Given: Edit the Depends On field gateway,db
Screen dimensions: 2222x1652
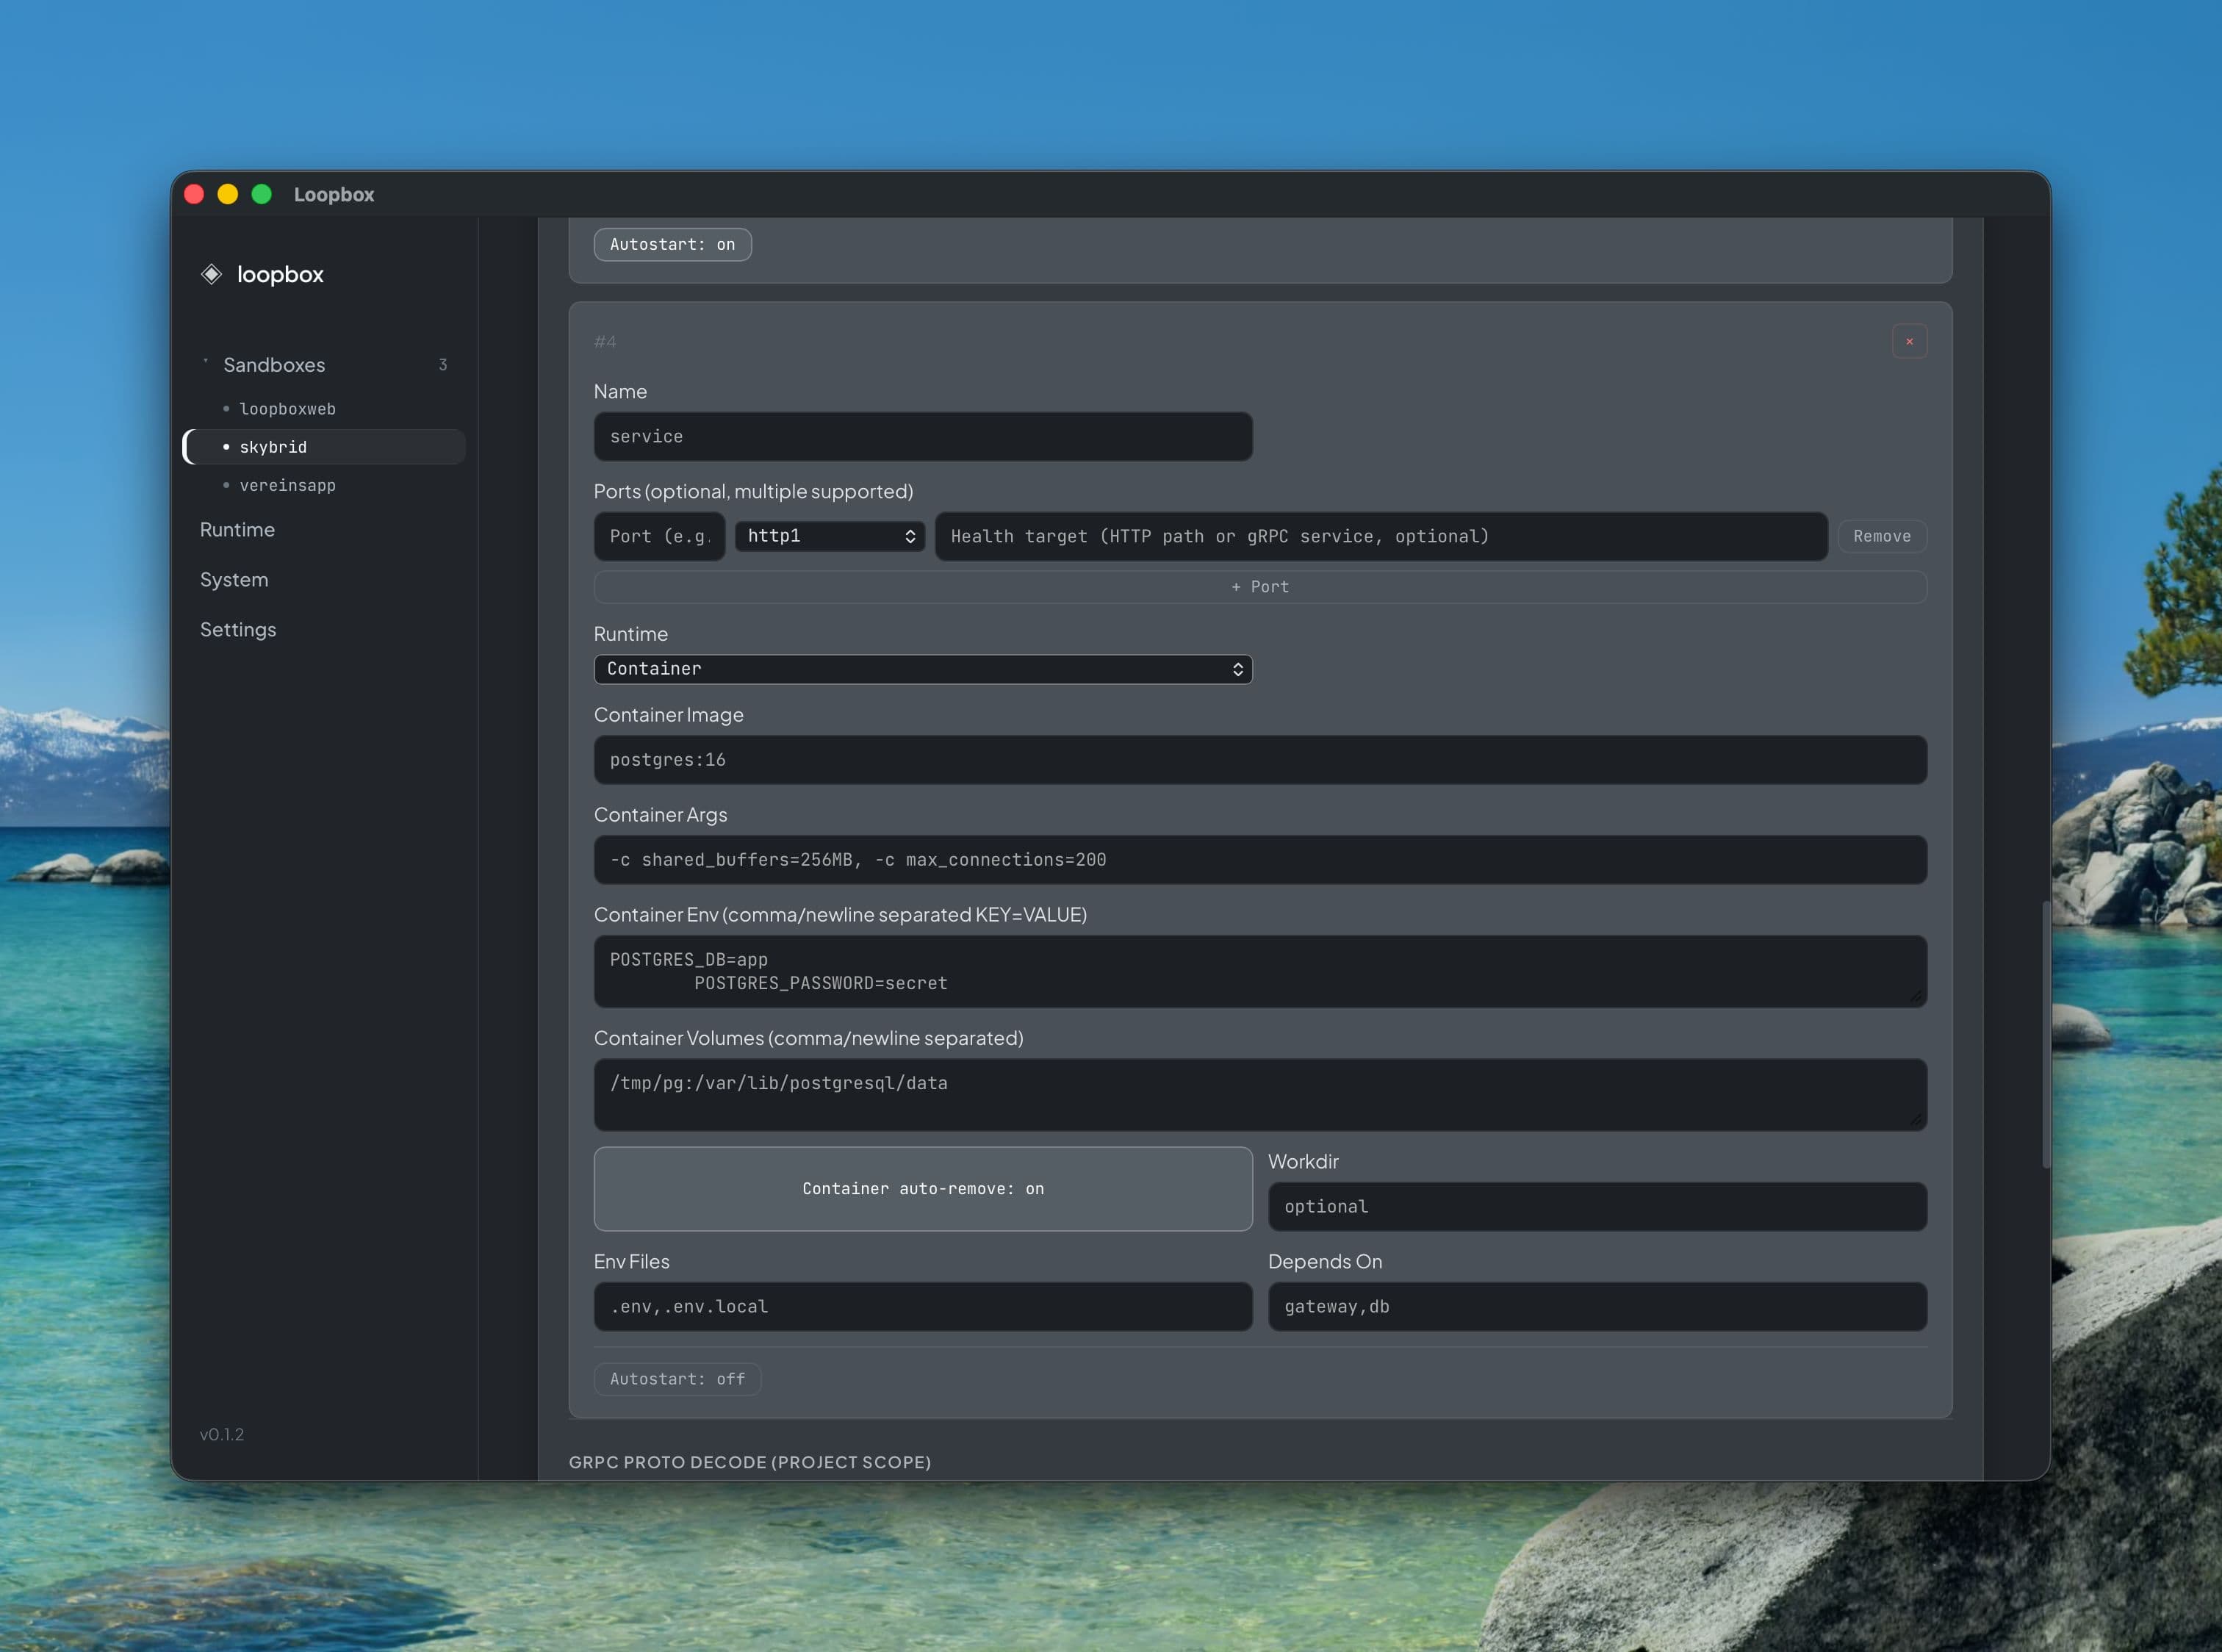Looking at the screenshot, I should tap(1596, 1307).
